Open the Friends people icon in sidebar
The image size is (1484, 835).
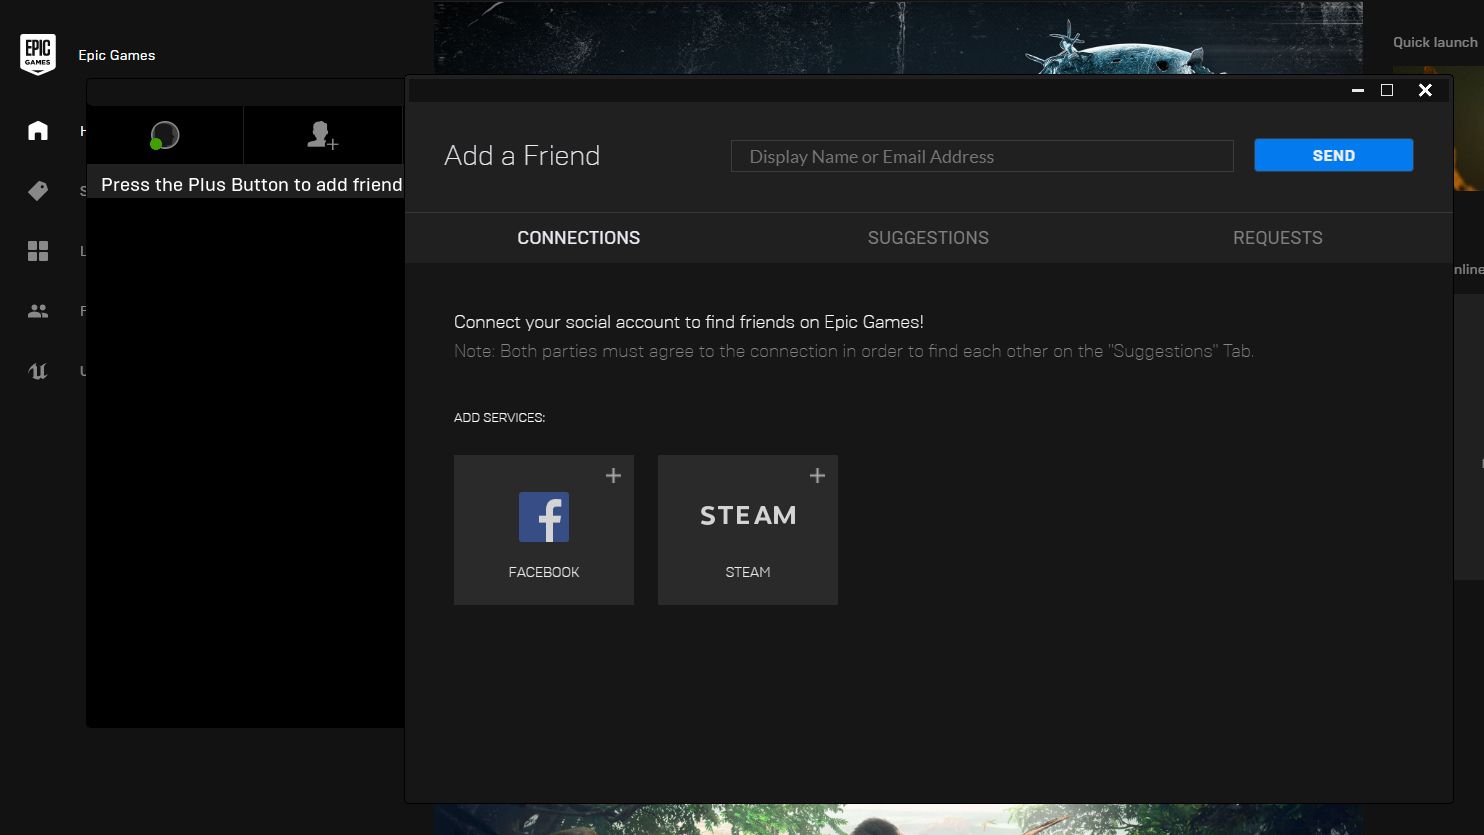tap(38, 311)
